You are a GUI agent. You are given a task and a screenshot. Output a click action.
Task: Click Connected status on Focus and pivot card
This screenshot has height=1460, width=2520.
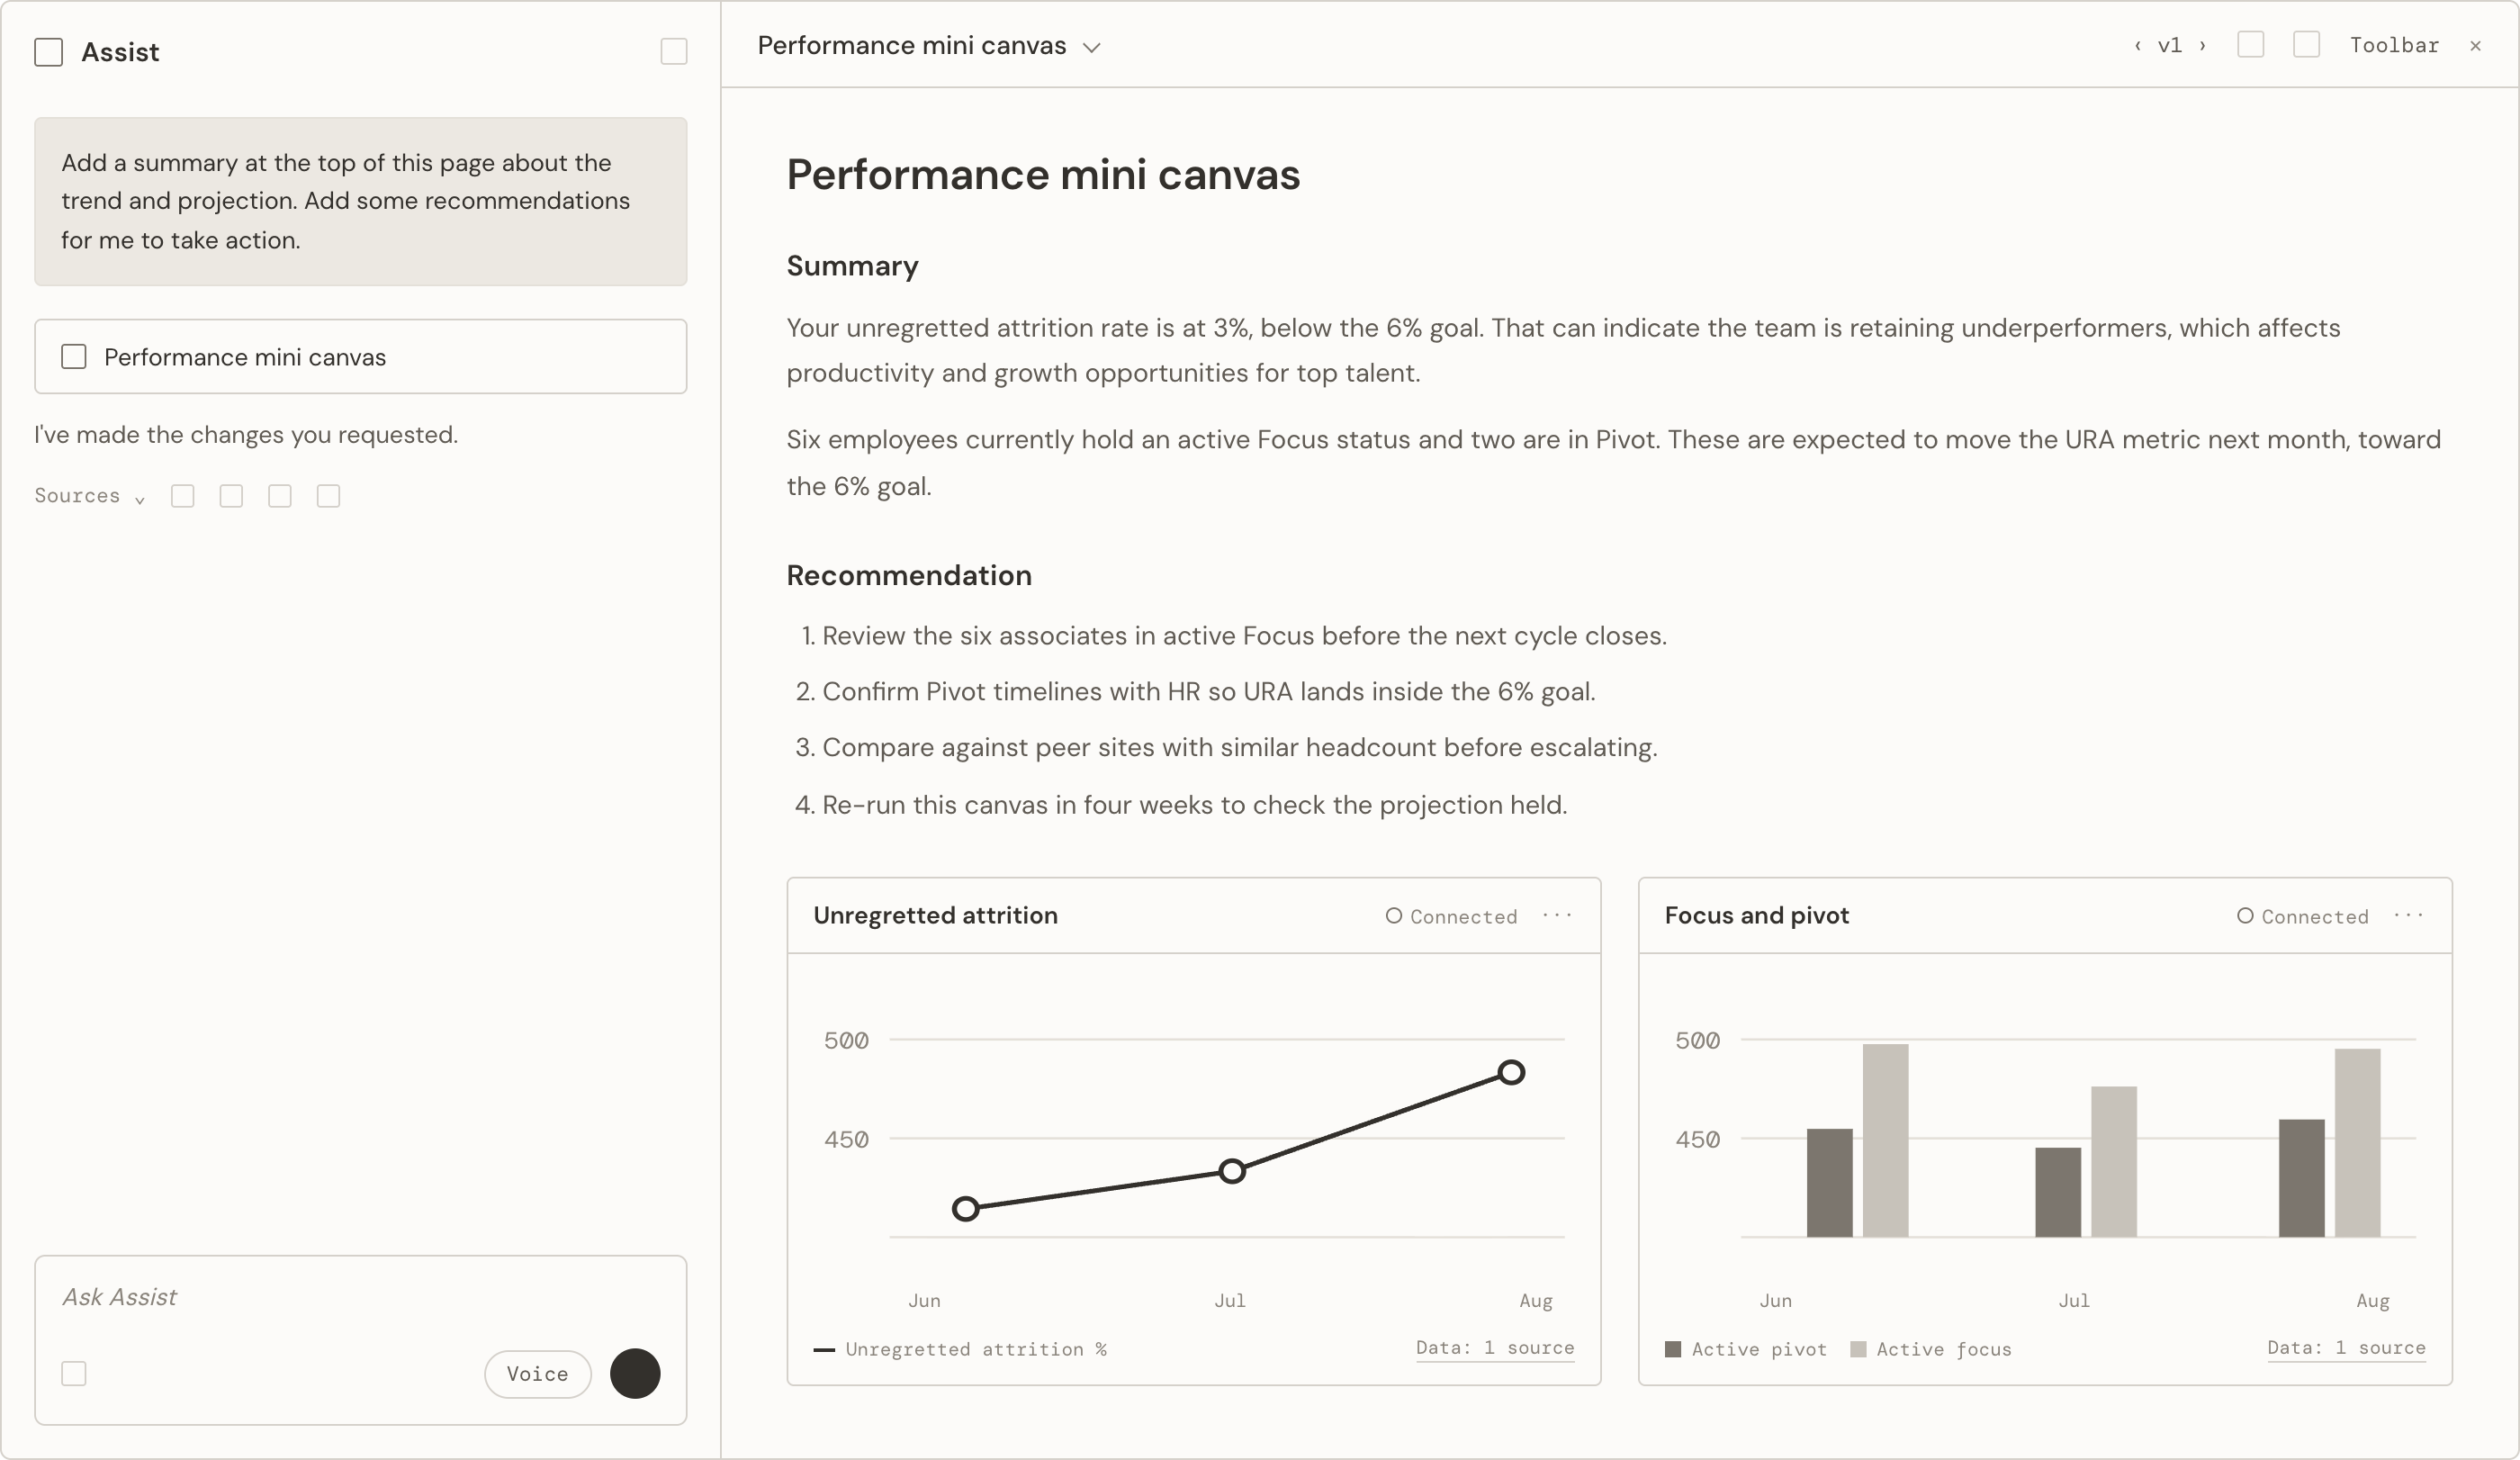coord(2303,917)
